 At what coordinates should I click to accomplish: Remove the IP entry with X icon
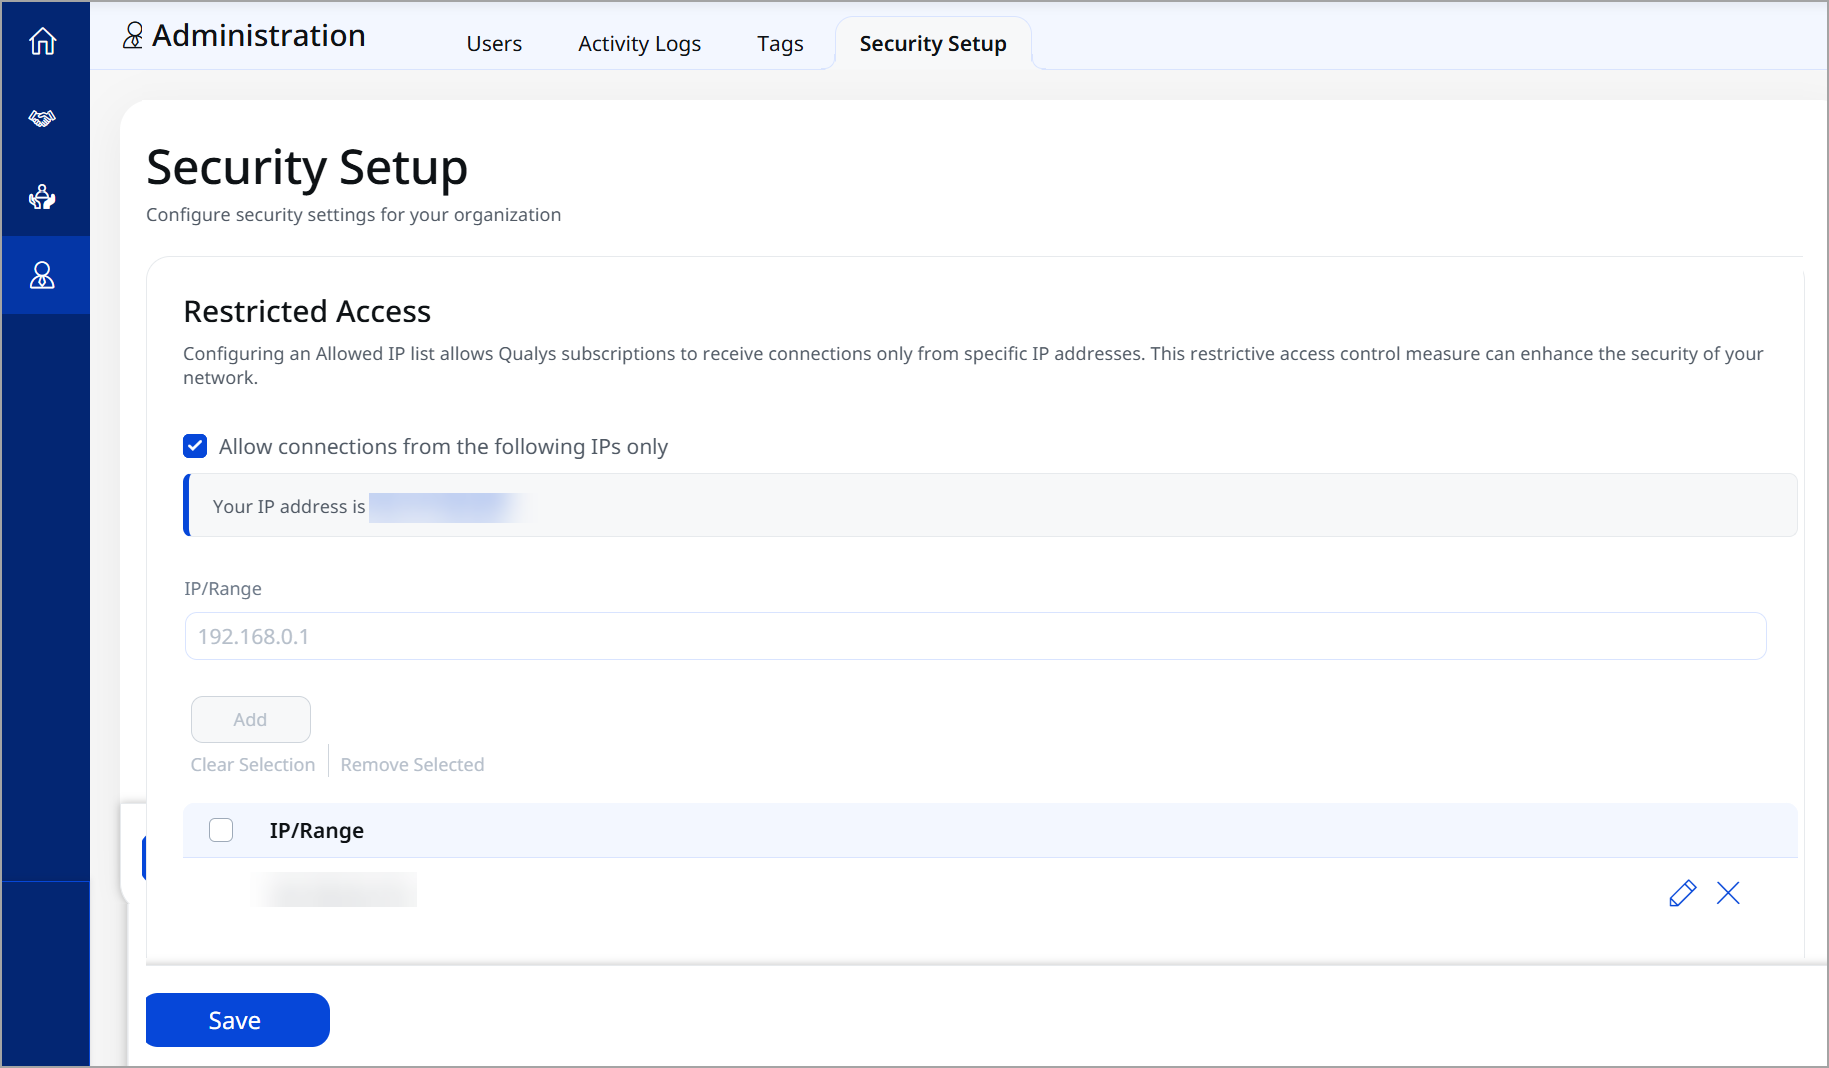tap(1728, 893)
